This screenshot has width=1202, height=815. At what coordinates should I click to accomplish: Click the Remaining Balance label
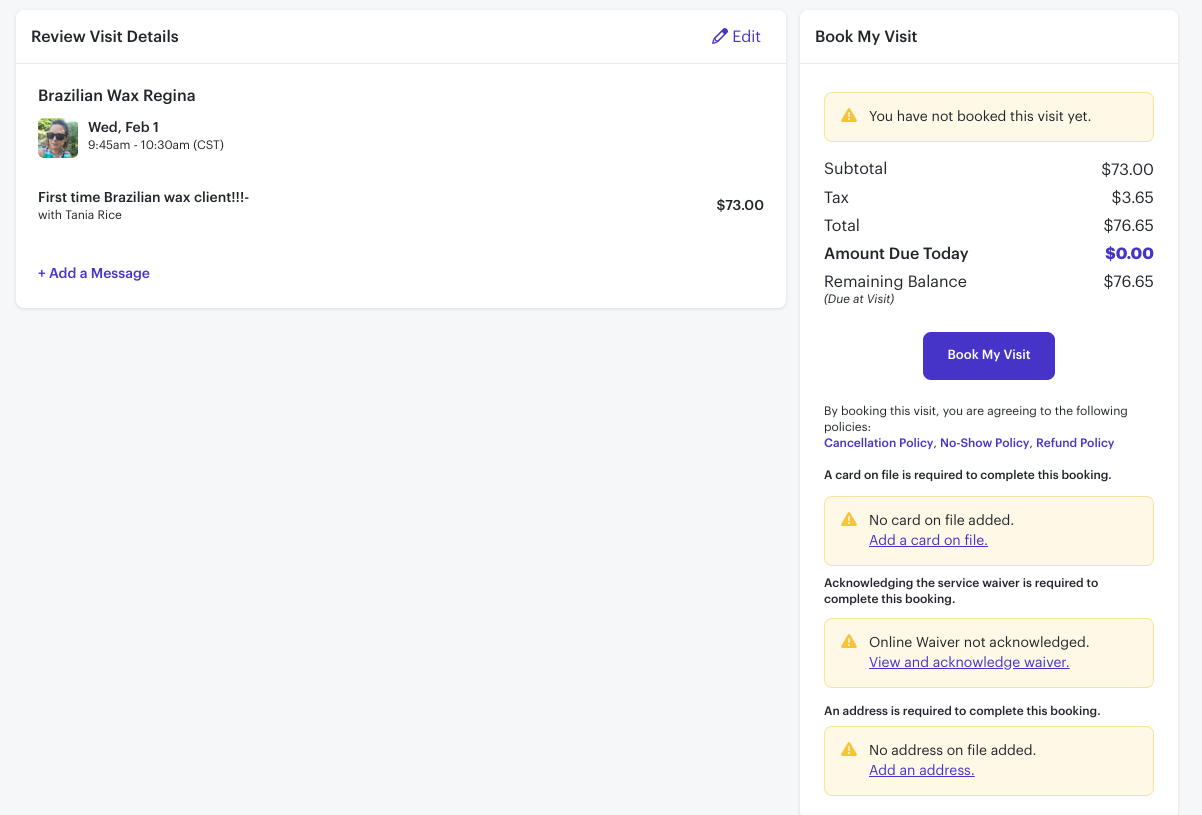(895, 282)
